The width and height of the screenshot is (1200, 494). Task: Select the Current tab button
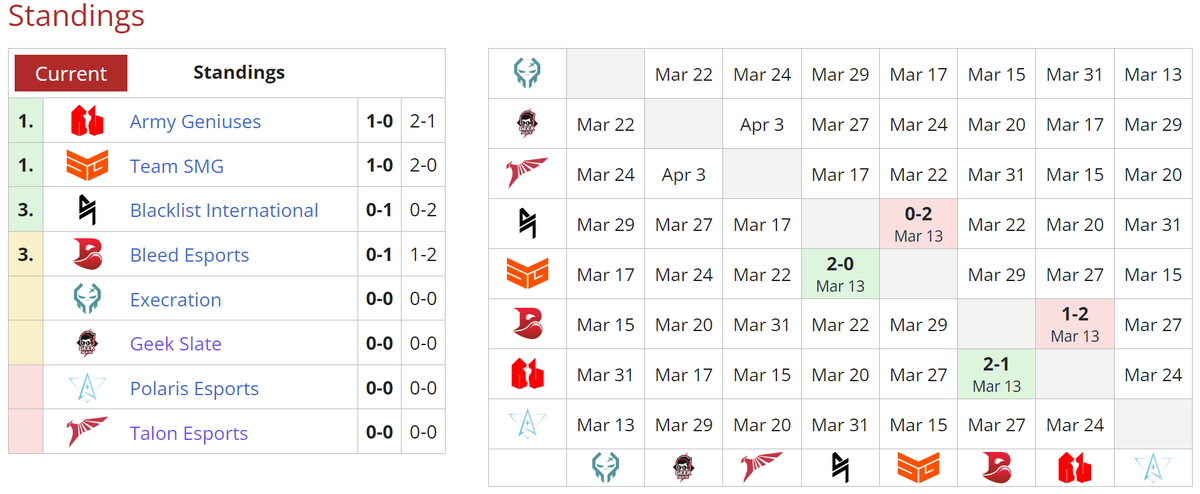(x=71, y=73)
